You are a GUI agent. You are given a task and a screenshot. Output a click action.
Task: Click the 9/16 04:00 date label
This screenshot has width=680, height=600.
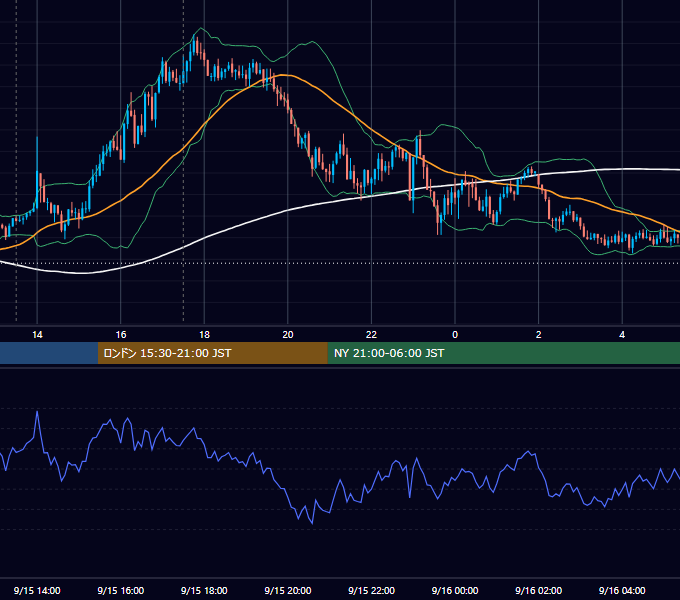pyautogui.click(x=622, y=590)
